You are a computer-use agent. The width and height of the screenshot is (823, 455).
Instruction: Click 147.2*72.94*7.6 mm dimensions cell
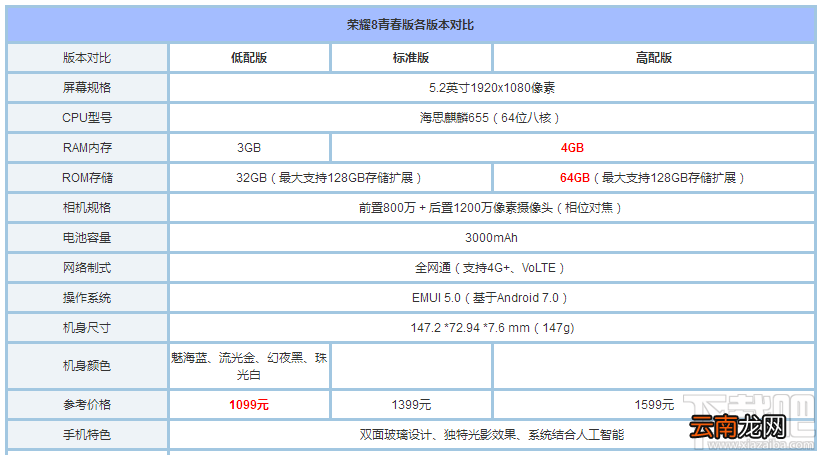(492, 327)
